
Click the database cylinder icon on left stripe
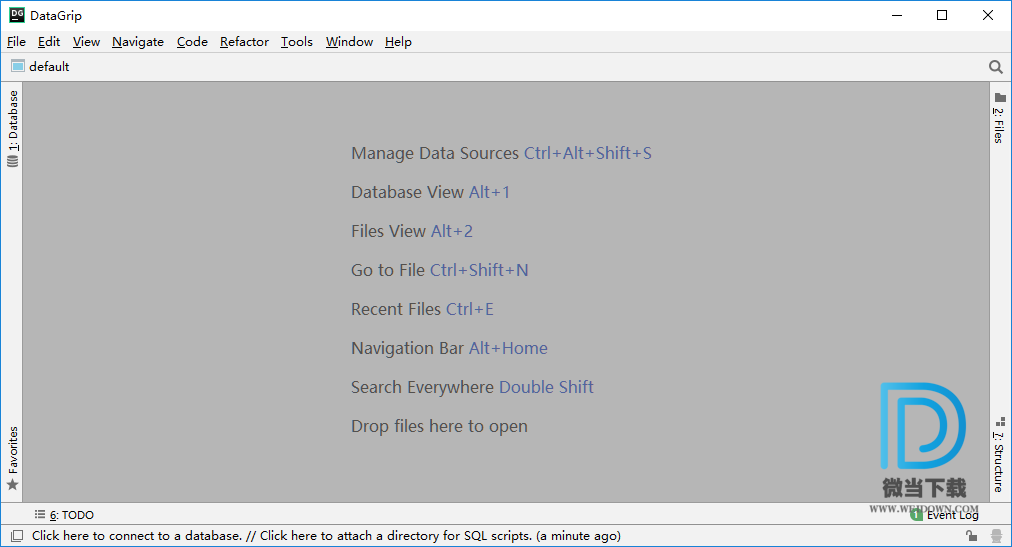pos(13,161)
